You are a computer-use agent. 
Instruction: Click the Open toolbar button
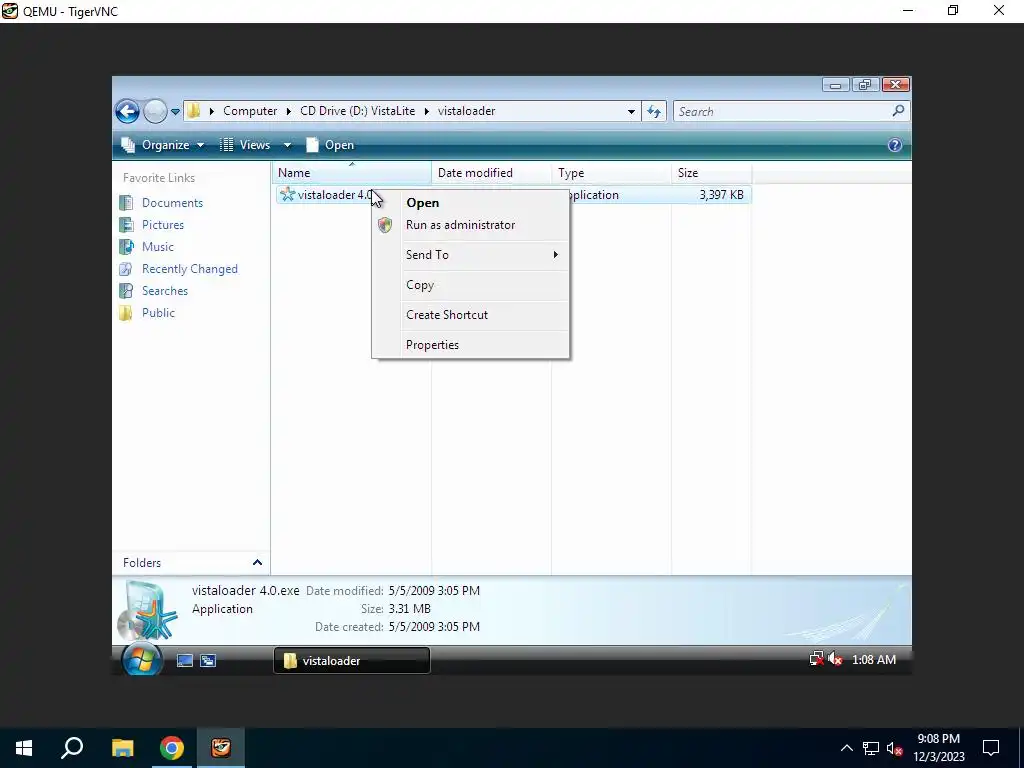(x=330, y=145)
